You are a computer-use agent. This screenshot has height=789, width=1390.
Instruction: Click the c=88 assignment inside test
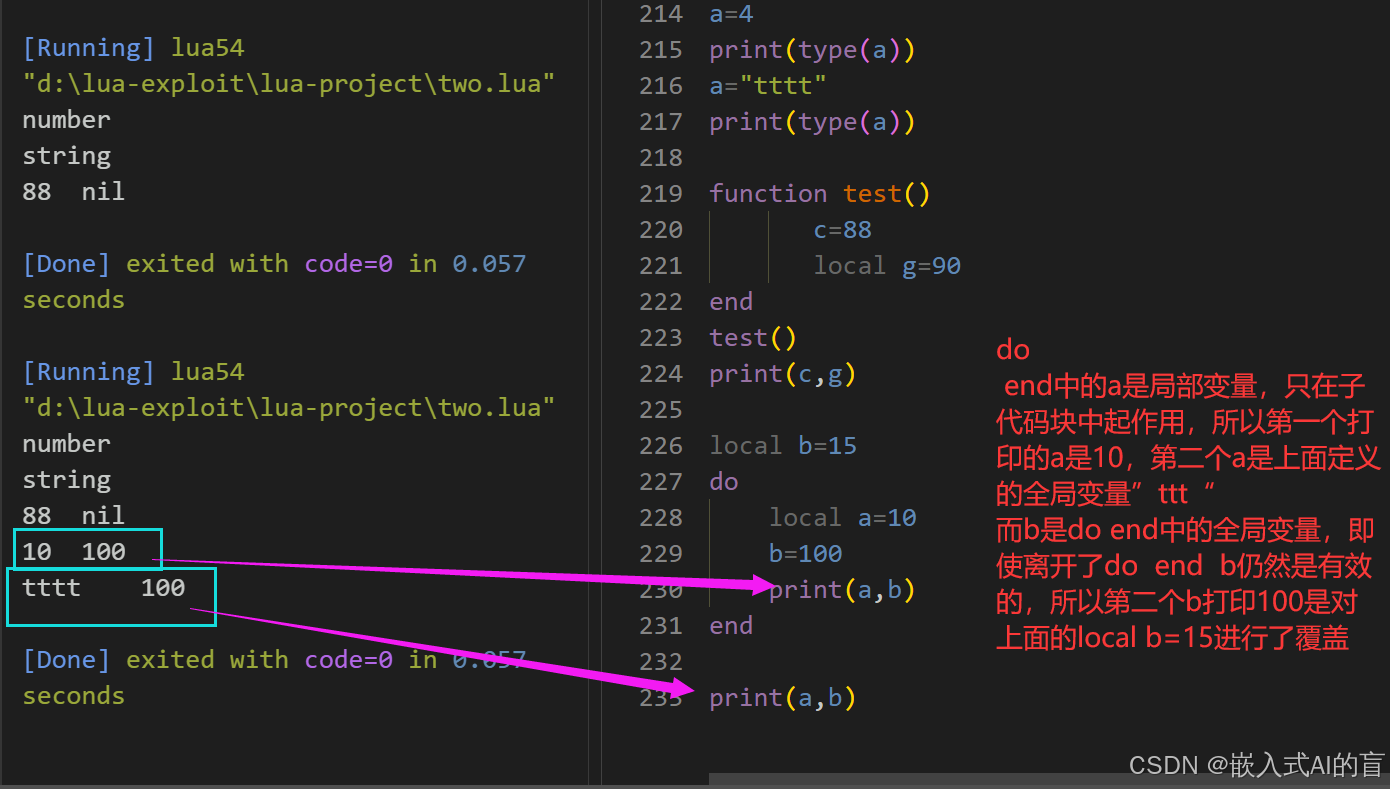coord(842,230)
